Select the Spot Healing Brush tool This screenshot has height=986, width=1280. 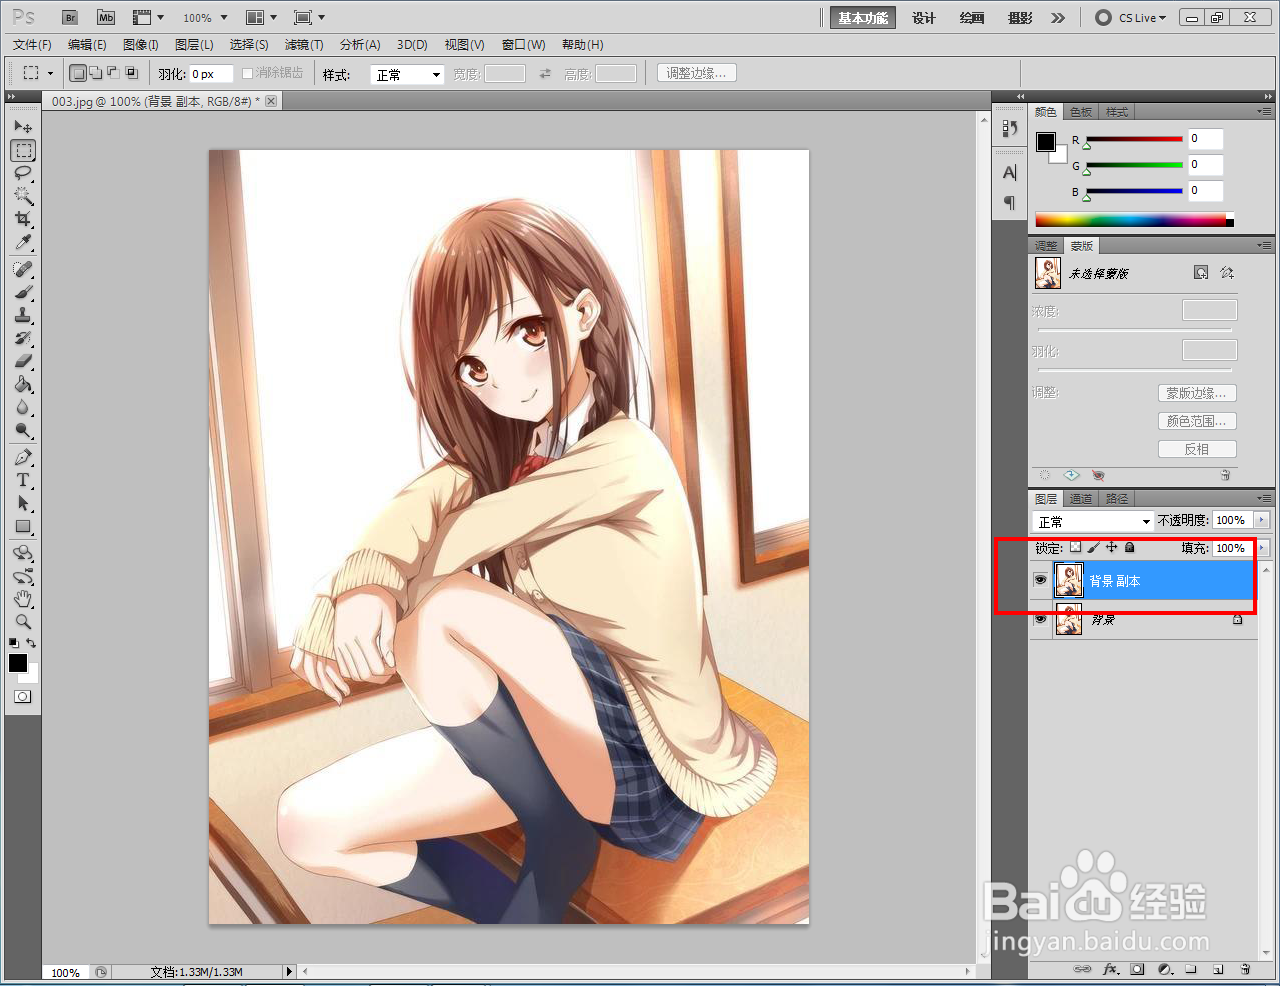(23, 270)
